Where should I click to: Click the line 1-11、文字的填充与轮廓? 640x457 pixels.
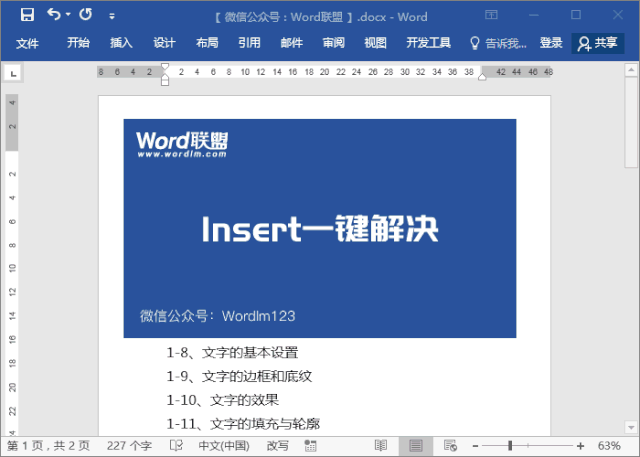tap(243, 424)
